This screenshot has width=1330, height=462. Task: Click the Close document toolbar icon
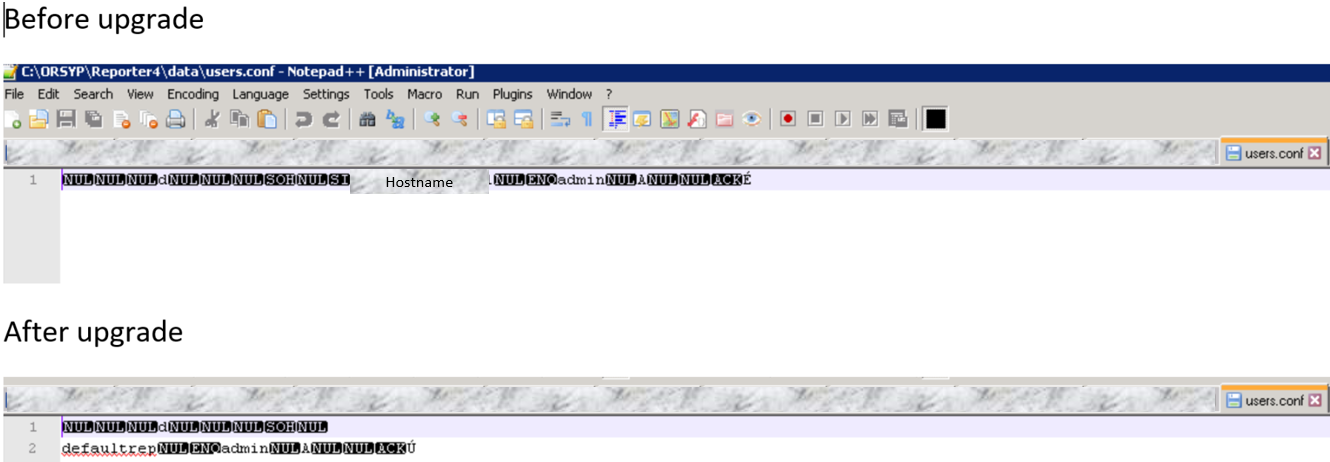(x=122, y=120)
